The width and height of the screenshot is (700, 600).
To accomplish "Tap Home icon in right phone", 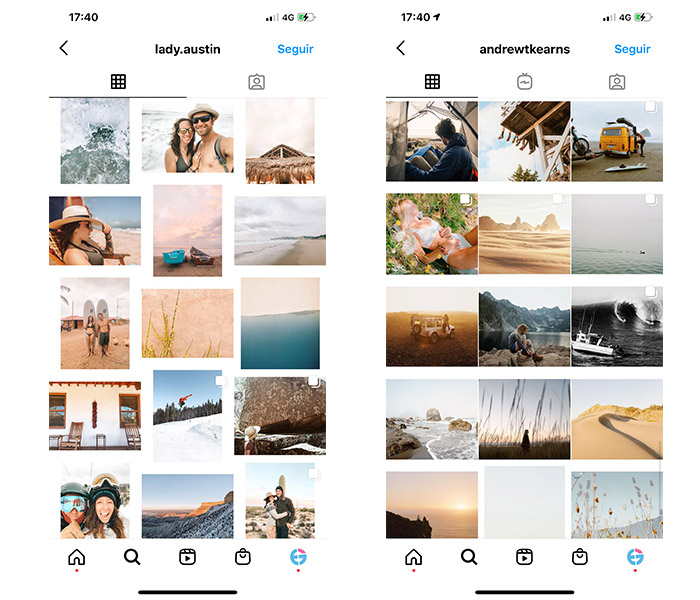I will pyautogui.click(x=413, y=557).
